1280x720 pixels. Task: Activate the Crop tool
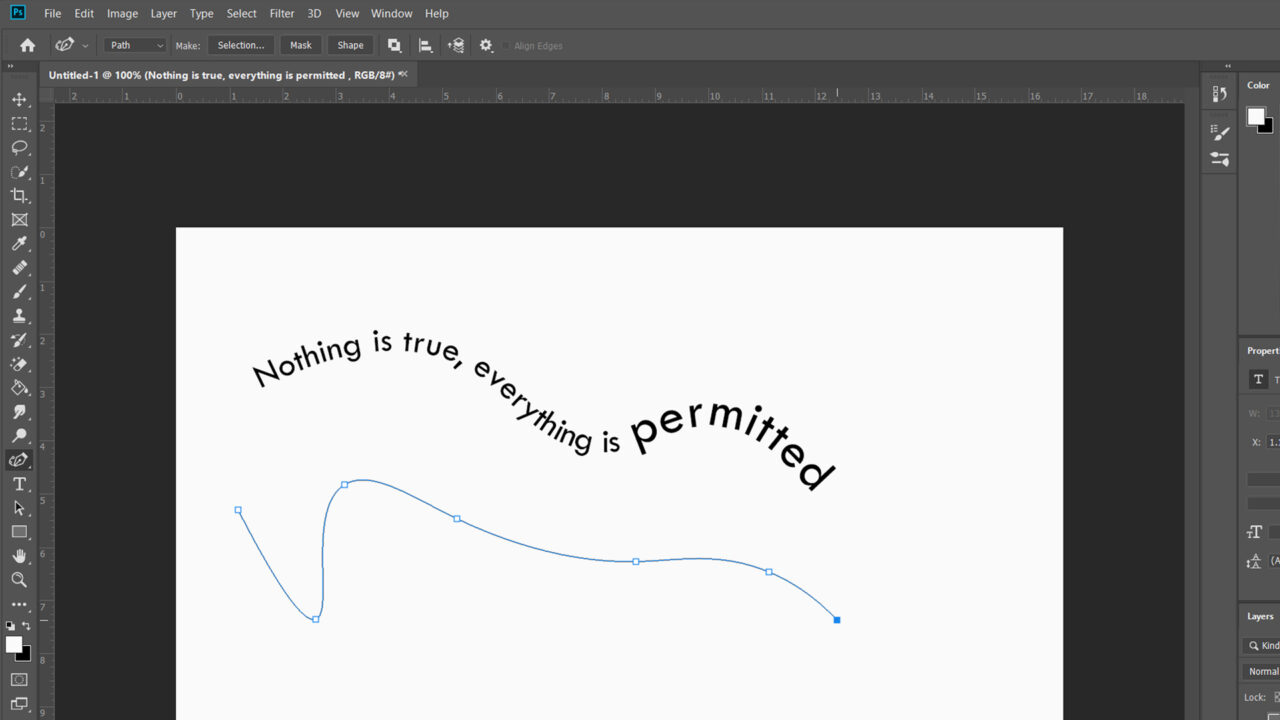[x=20, y=196]
